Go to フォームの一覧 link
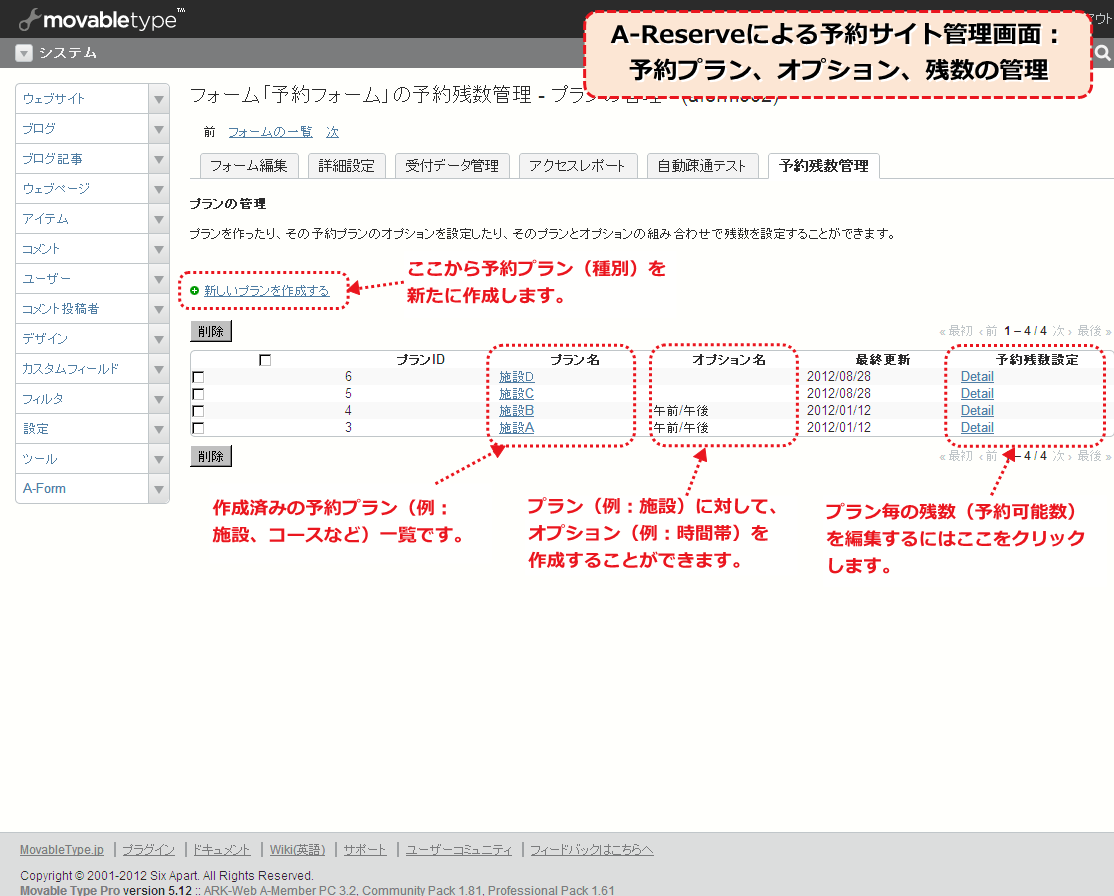The image size is (1114, 896). click(x=270, y=132)
